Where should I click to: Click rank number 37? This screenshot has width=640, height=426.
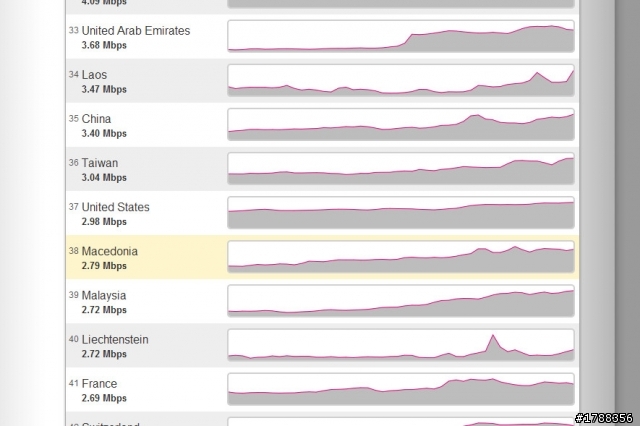click(x=73, y=207)
